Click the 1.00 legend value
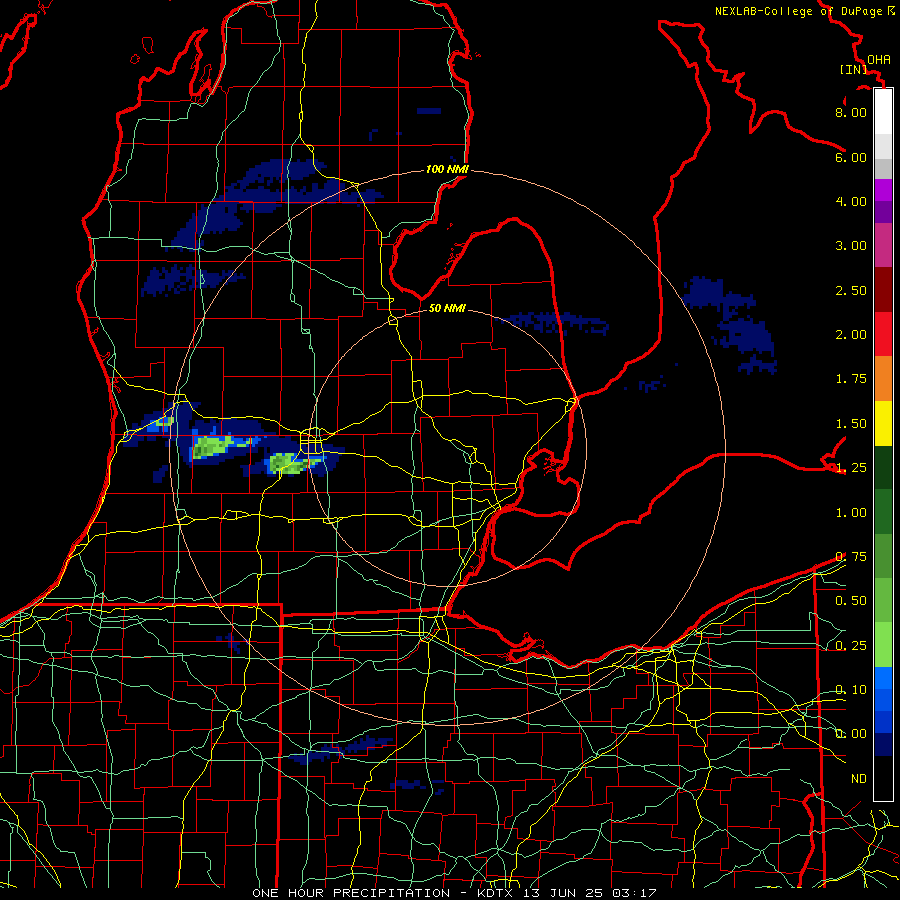This screenshot has width=900, height=900. tap(851, 513)
